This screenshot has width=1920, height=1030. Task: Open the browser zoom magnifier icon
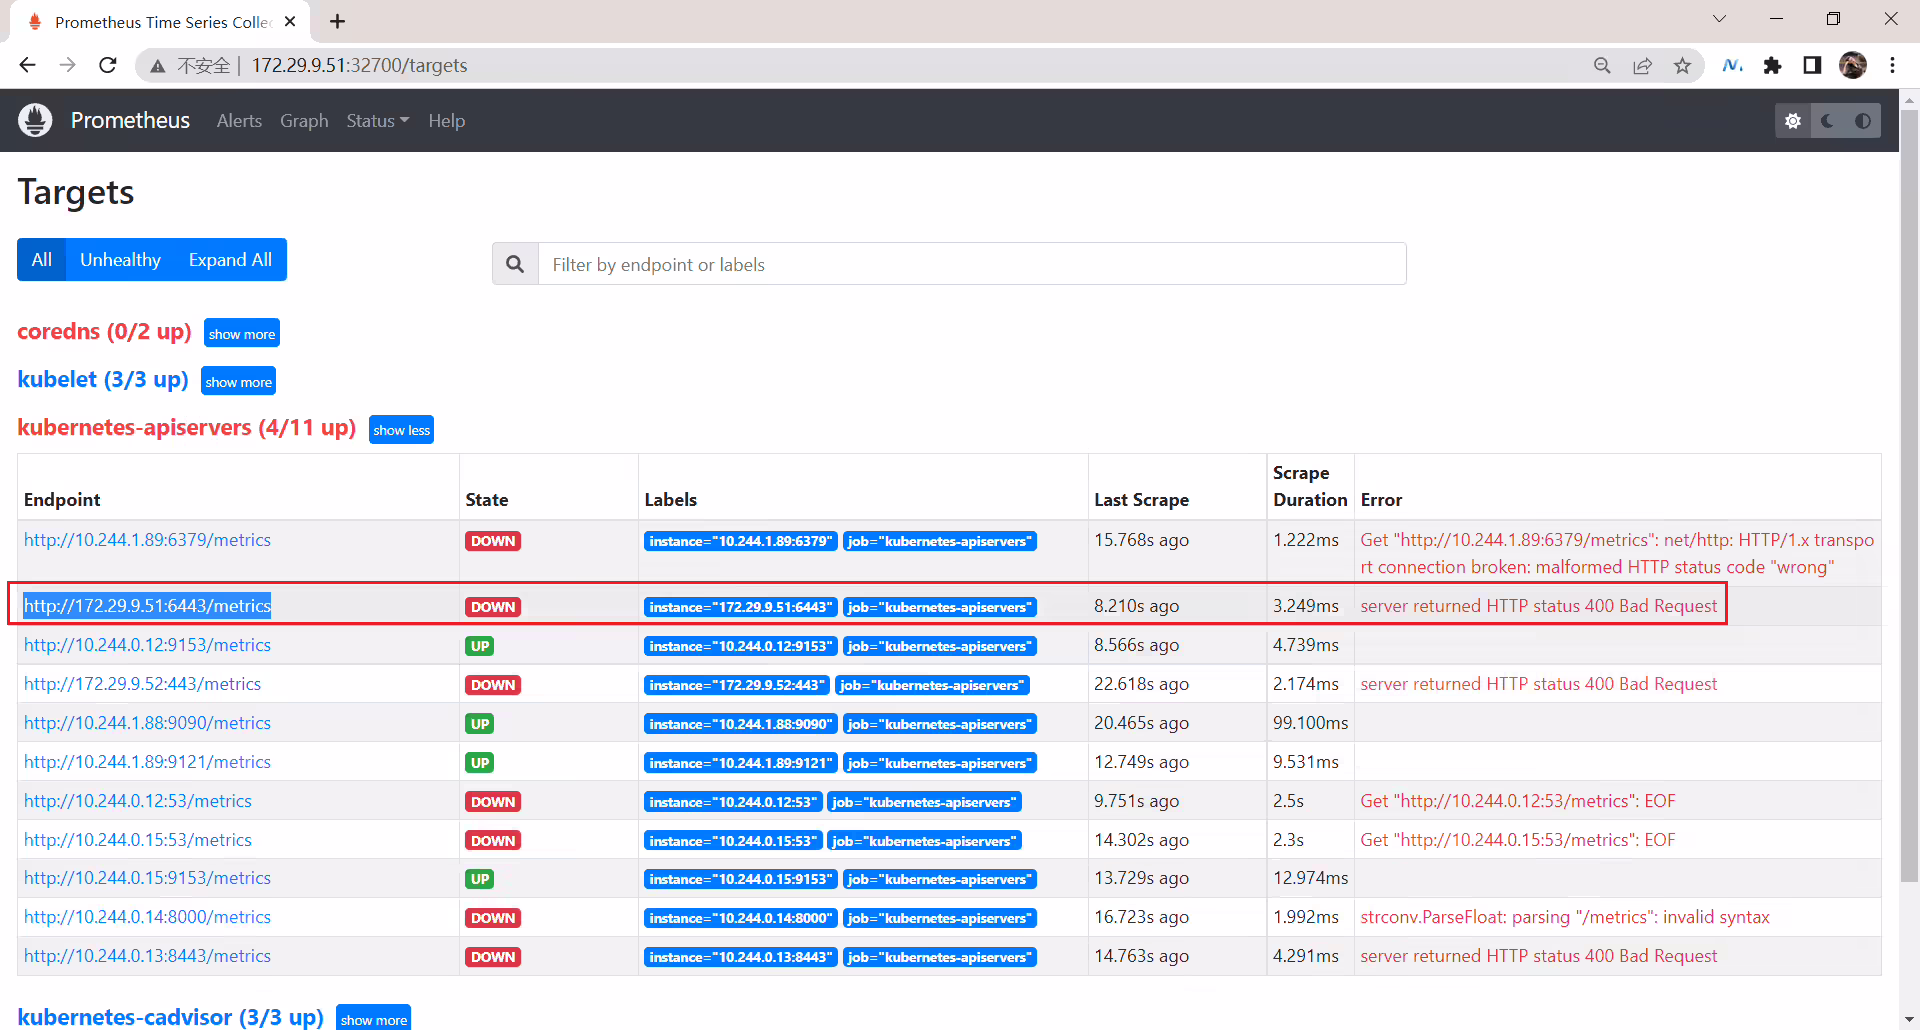[x=1602, y=65]
